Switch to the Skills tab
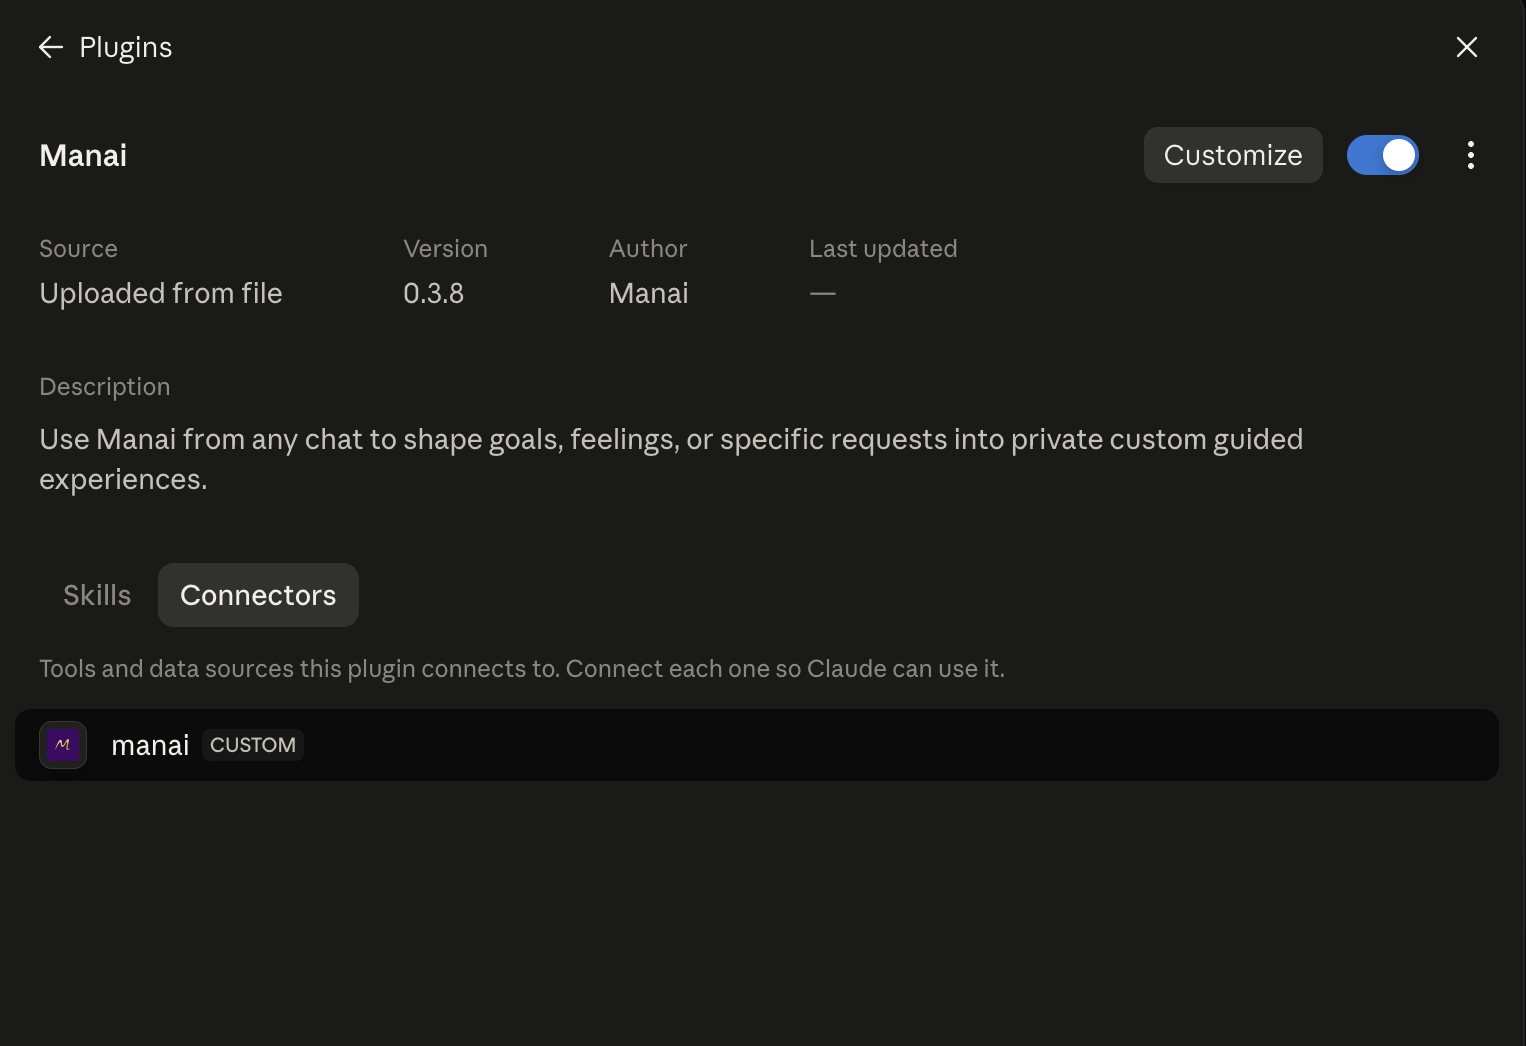 tap(97, 595)
